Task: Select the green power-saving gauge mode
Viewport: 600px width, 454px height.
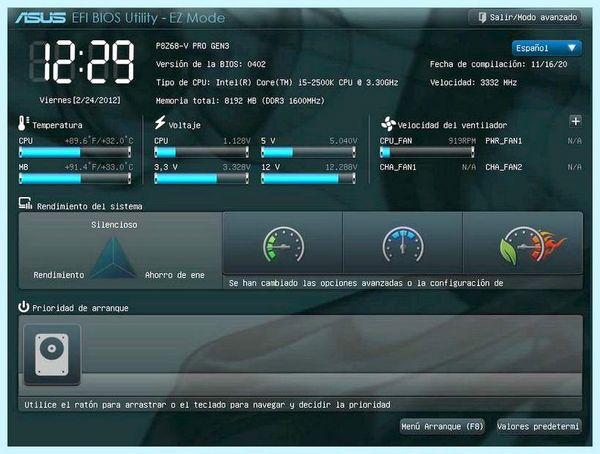Action: pyautogui.click(x=283, y=243)
